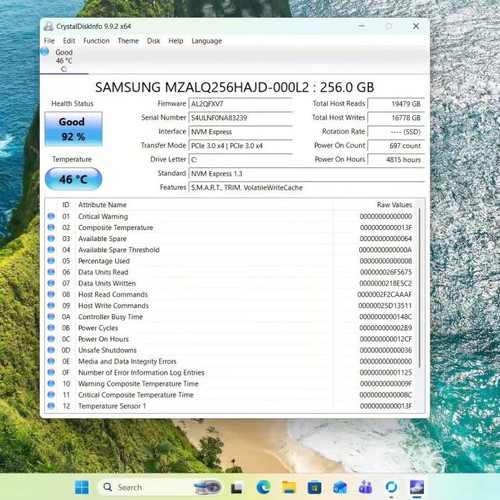Click the Total Host Writes value 16778 GB
Screen dimensions: 500x500
point(396,118)
